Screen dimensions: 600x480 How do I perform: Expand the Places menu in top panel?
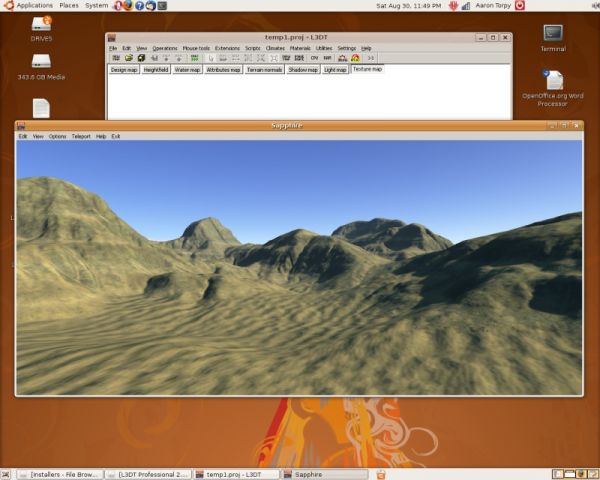point(69,5)
